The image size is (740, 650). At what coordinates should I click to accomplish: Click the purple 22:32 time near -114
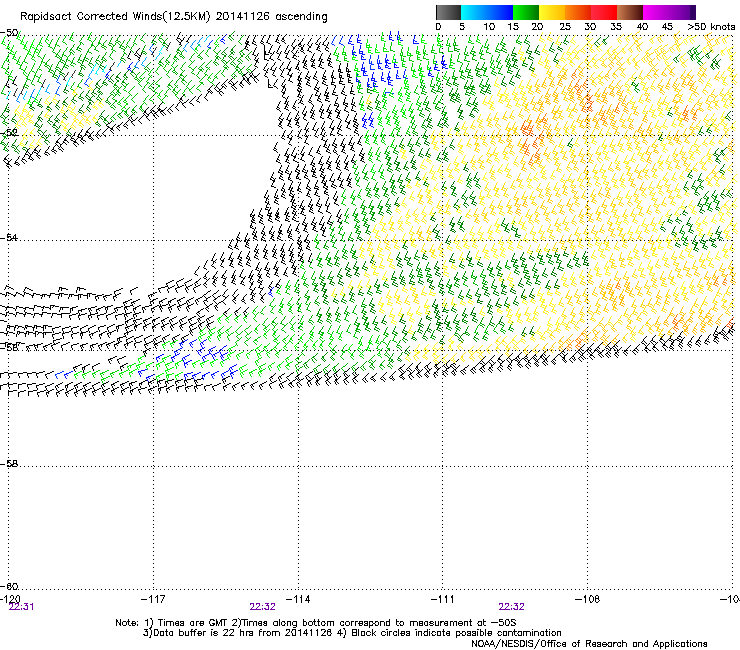(x=262, y=607)
